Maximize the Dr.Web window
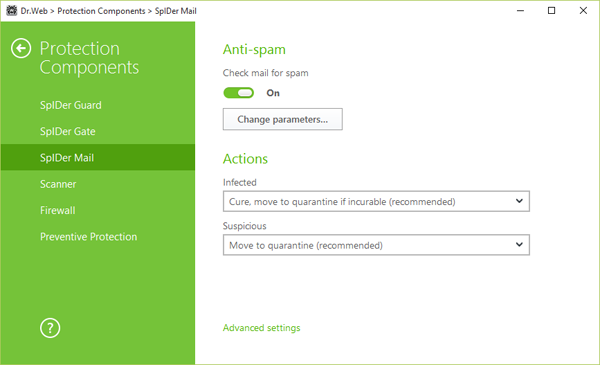 551,11
